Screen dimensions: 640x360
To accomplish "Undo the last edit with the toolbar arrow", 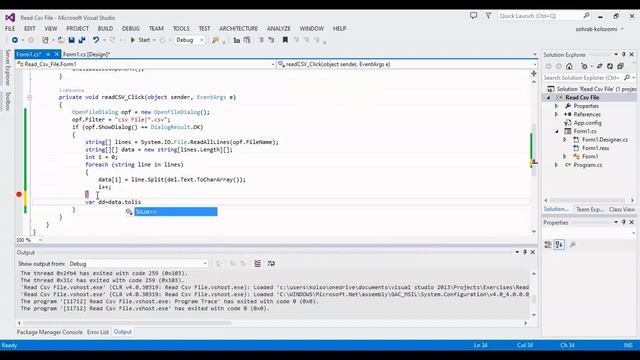I will 96,40.
